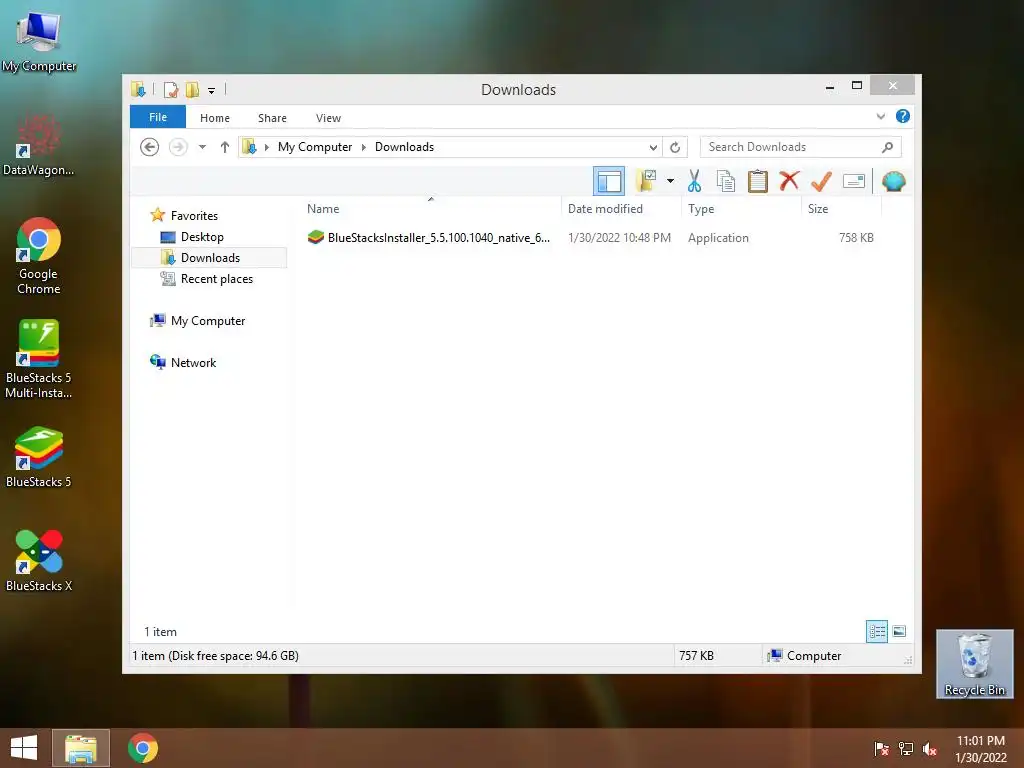Select My Computer in navigation pane
Screen dimensions: 1024x768
point(208,321)
